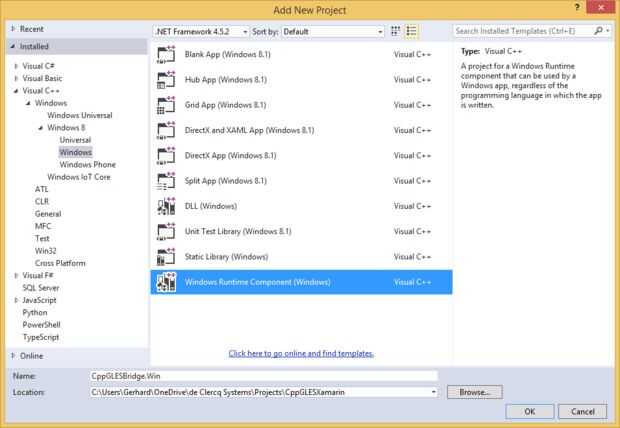
Task: Confirm with the OK button
Action: click(530, 411)
